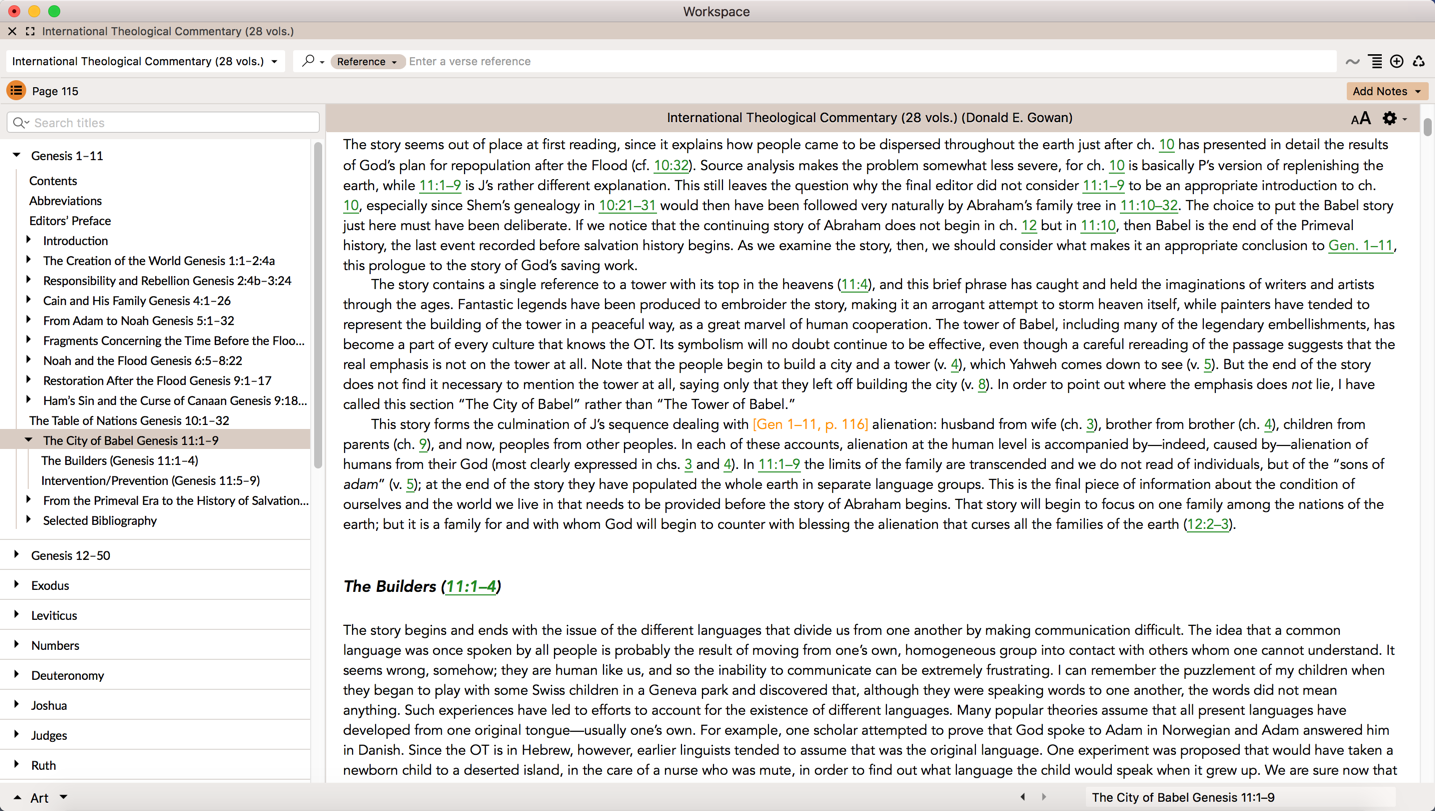The height and width of the screenshot is (811, 1435).
Task: Open The Builders (Genesis 11:1–4) entry
Action: [119, 461]
